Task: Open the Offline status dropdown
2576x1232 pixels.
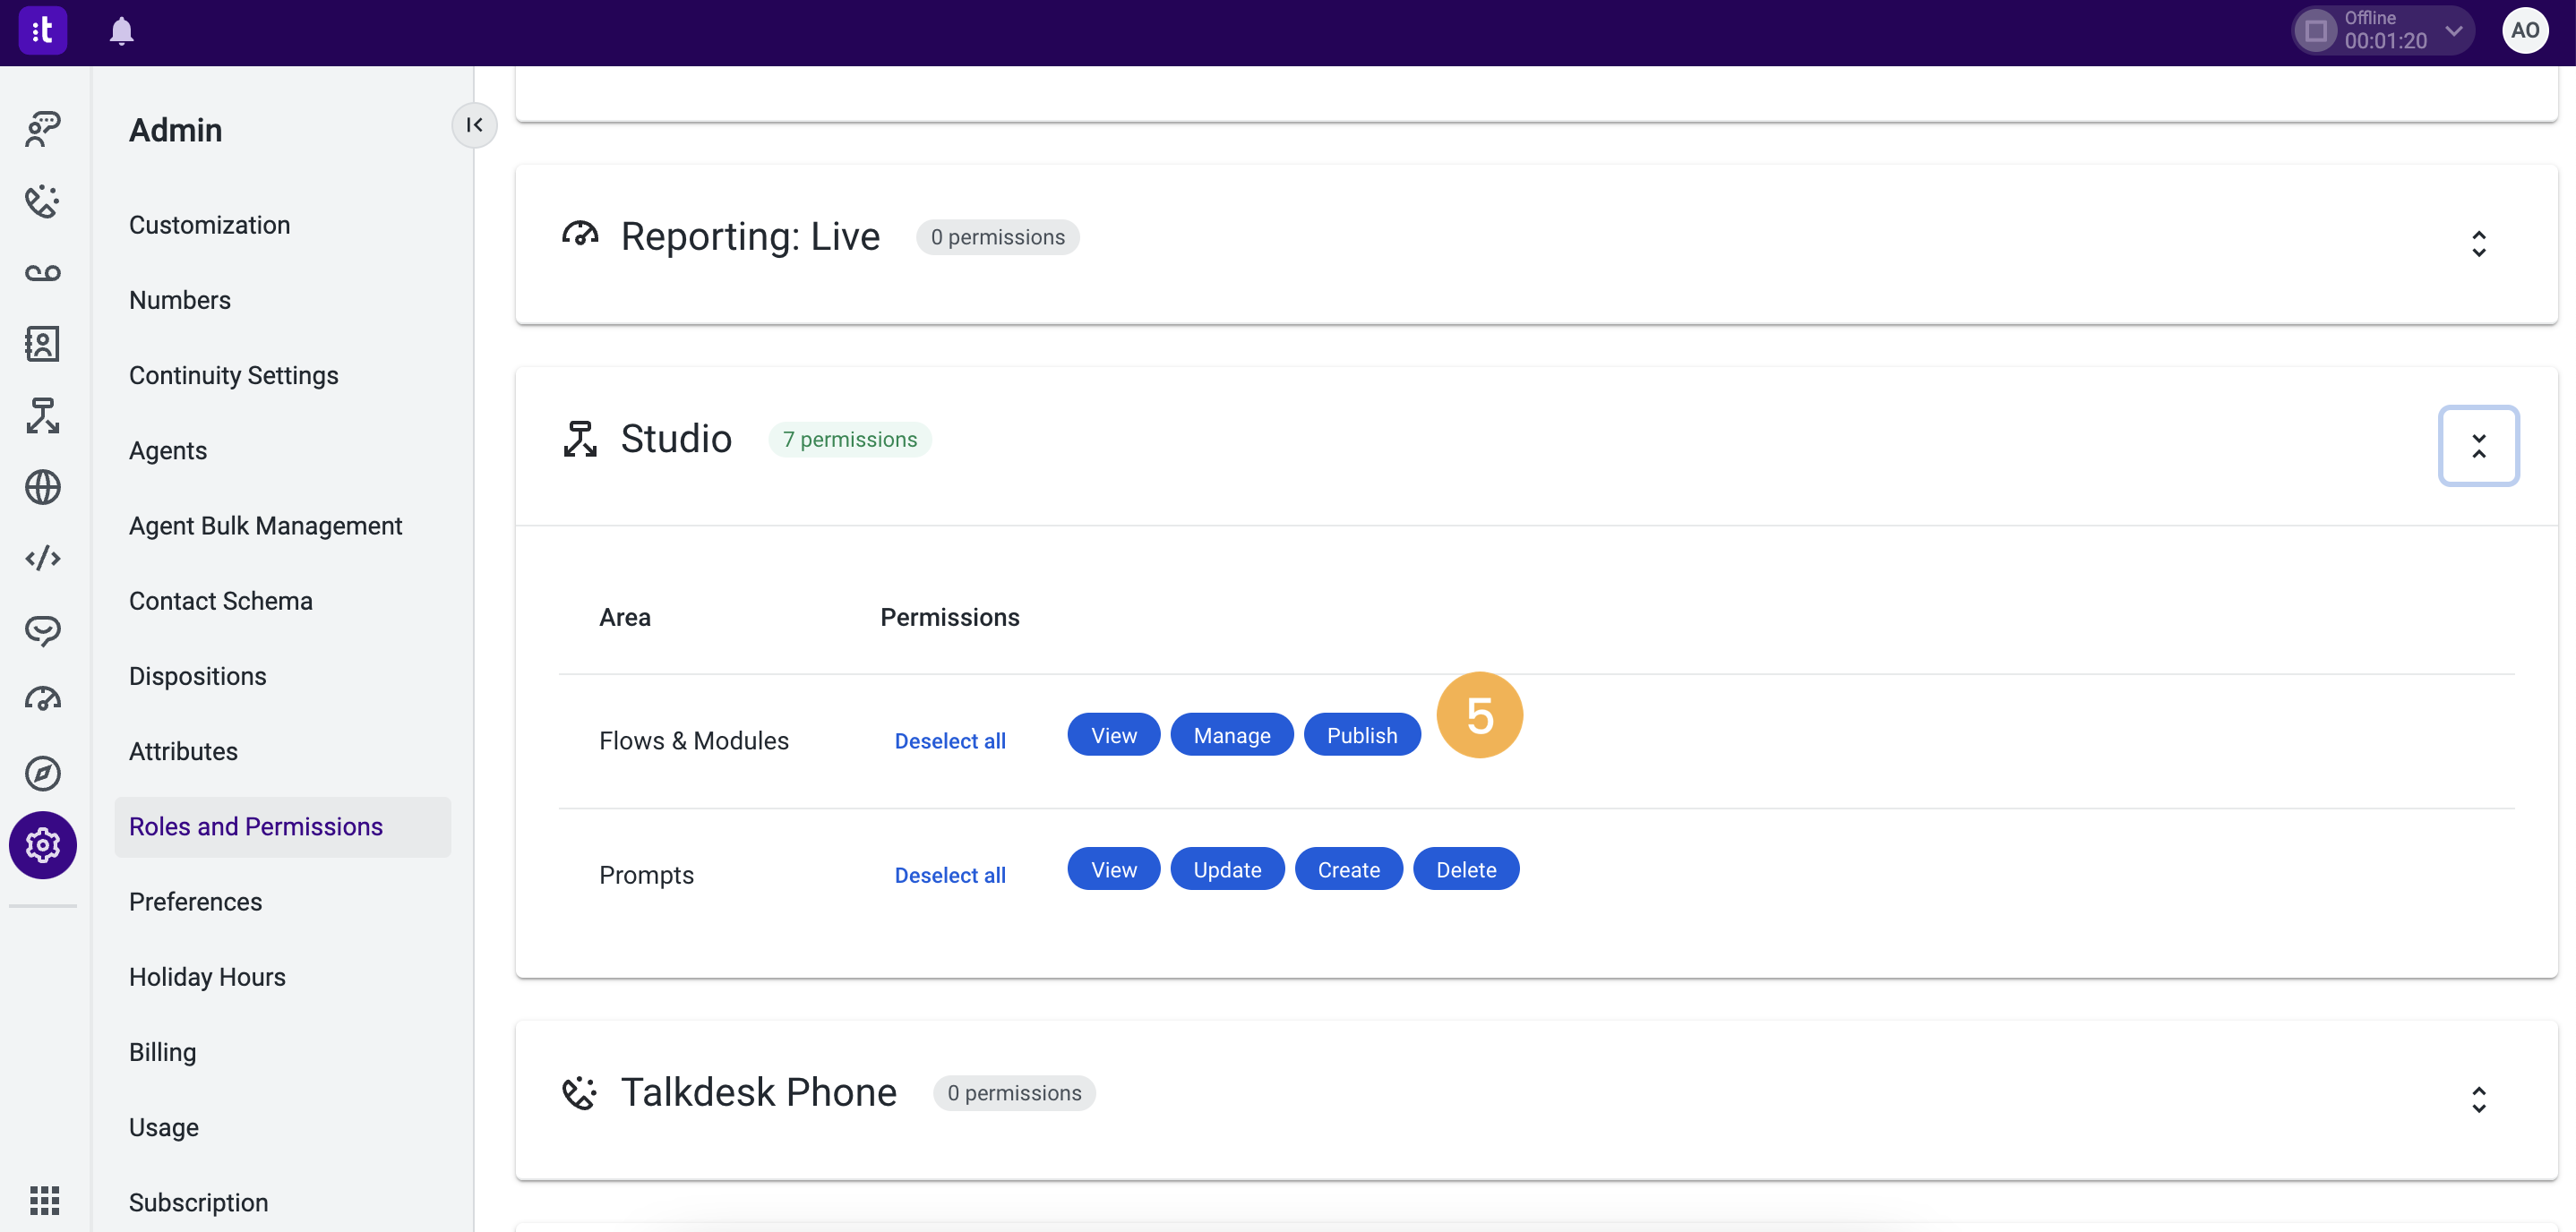Action: click(x=2453, y=31)
